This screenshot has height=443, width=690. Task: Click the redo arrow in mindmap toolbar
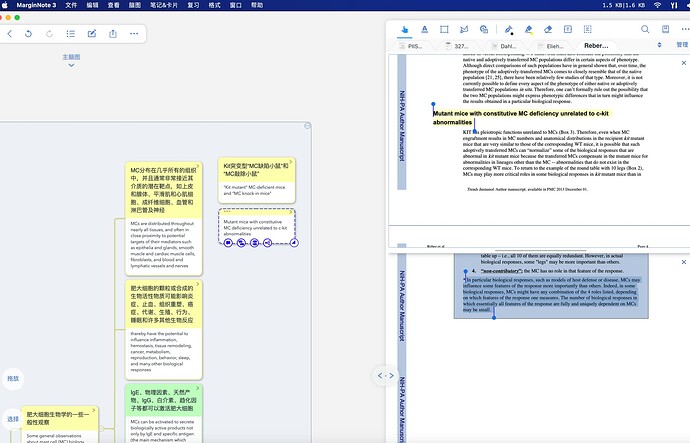tap(49, 34)
